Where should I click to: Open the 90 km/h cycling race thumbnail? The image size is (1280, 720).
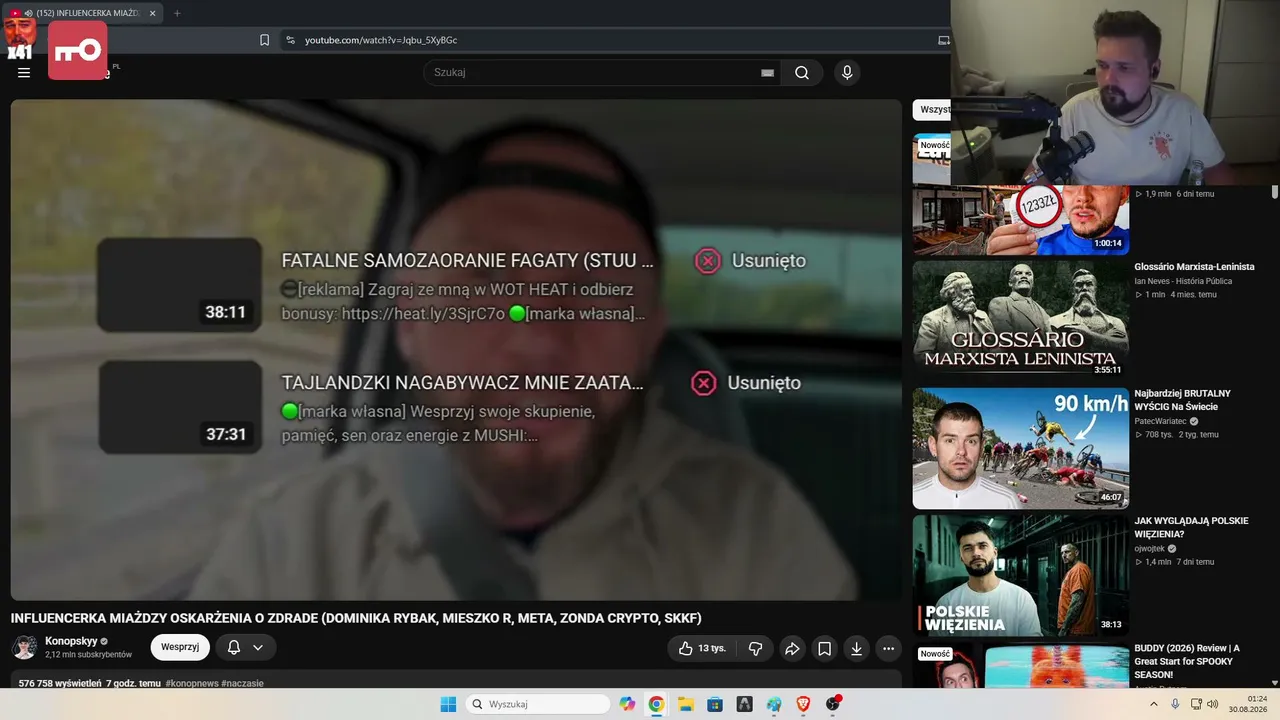click(x=1021, y=448)
